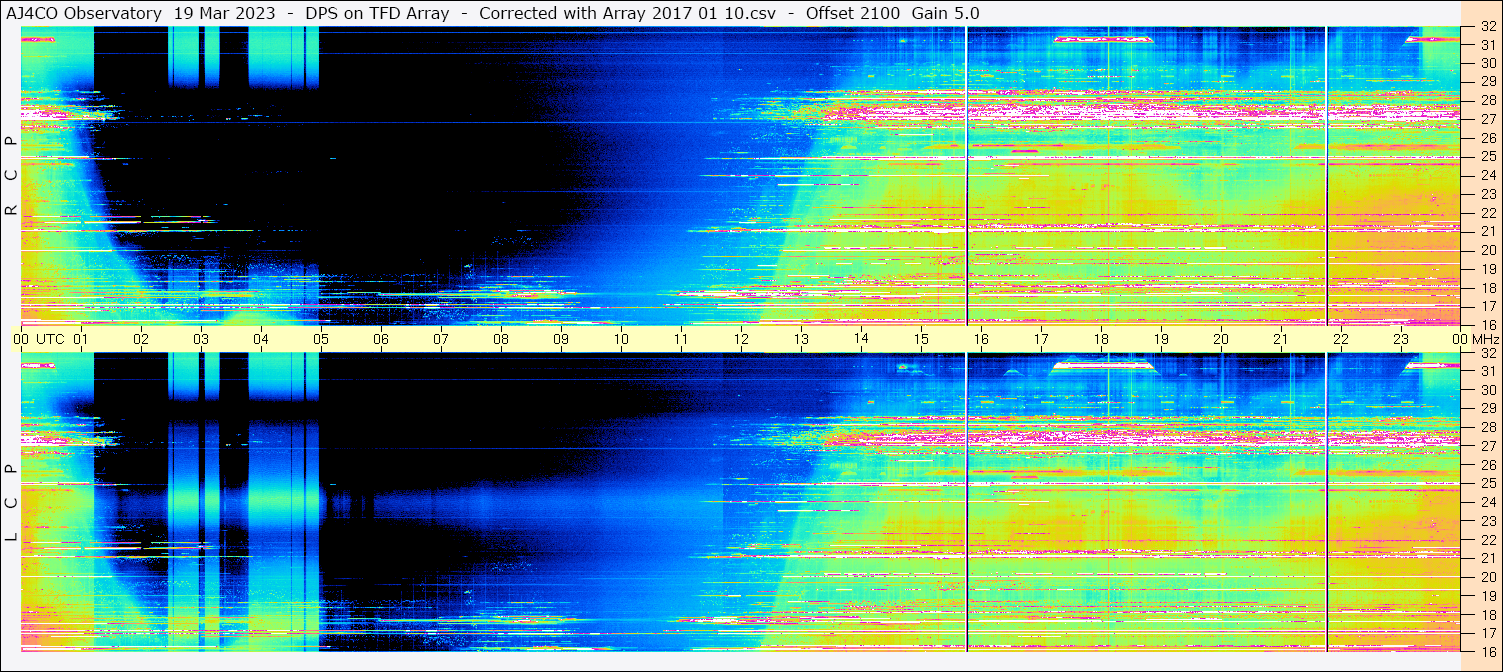Click the "AJ4CO Observatory" title text
1503x672 pixels.
pyautogui.click(x=84, y=13)
